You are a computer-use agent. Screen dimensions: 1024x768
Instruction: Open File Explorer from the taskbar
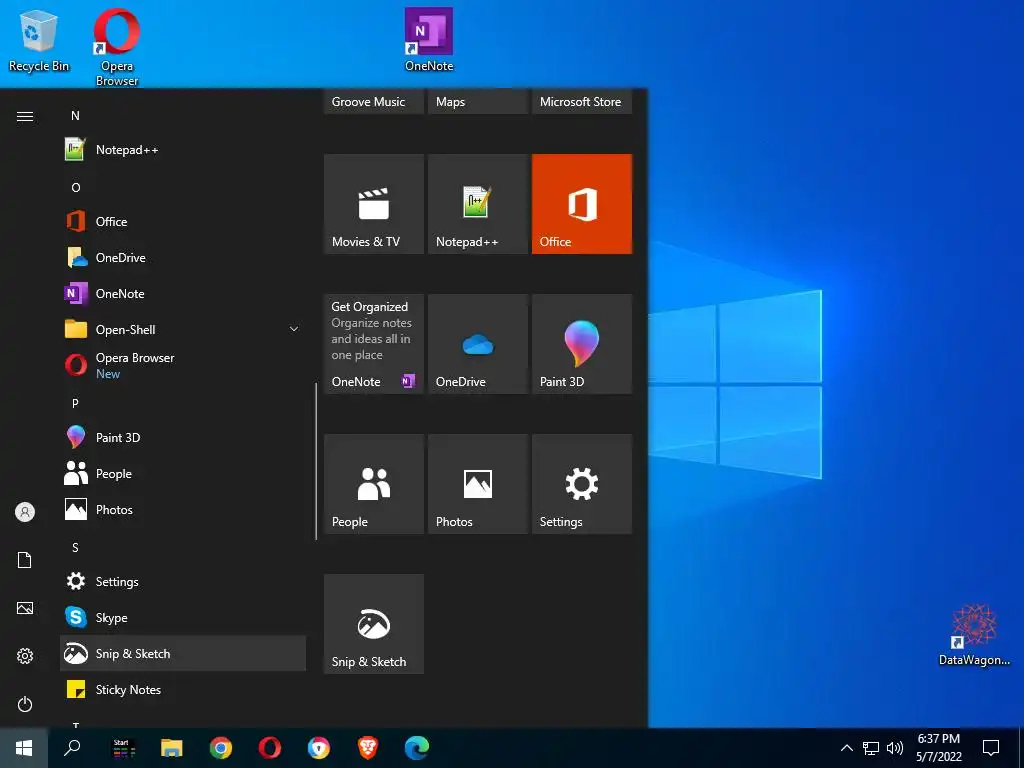click(x=172, y=748)
